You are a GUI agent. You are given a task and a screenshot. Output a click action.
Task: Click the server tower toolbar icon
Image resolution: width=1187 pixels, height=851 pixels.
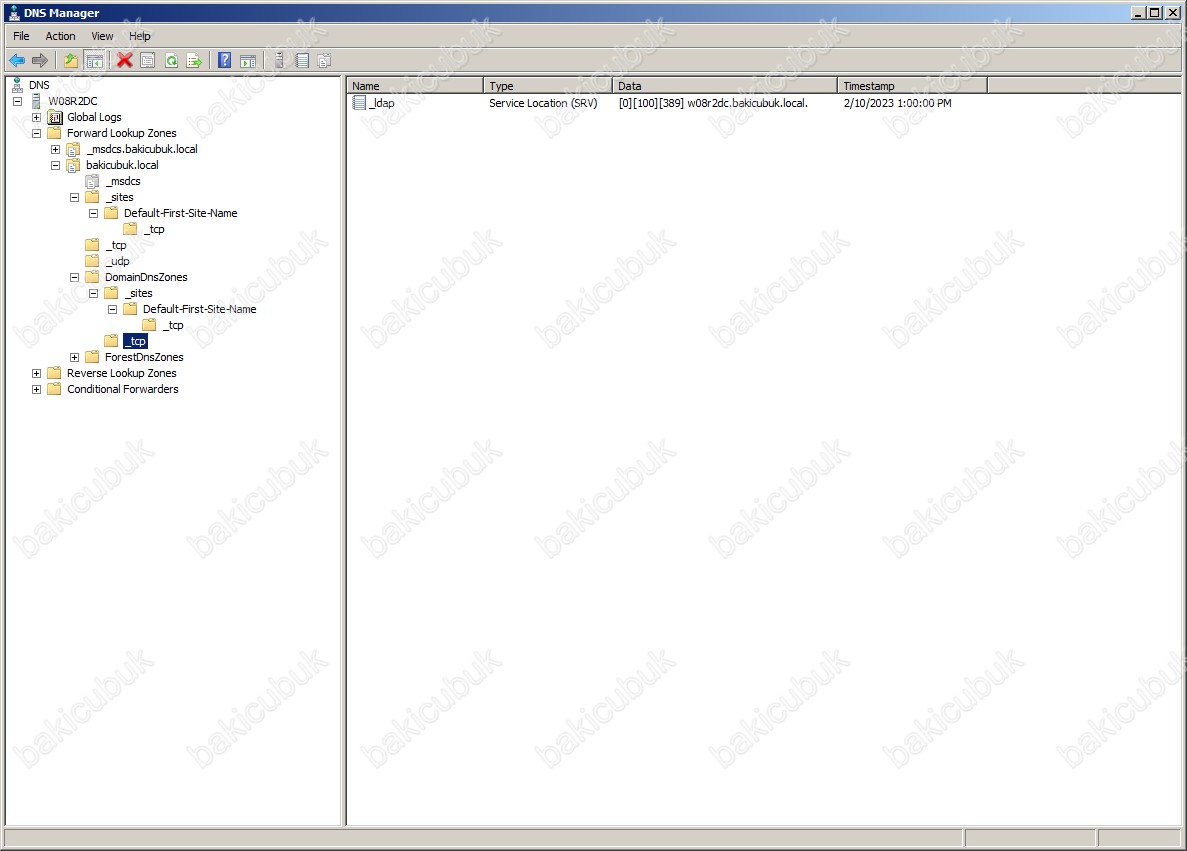(279, 61)
